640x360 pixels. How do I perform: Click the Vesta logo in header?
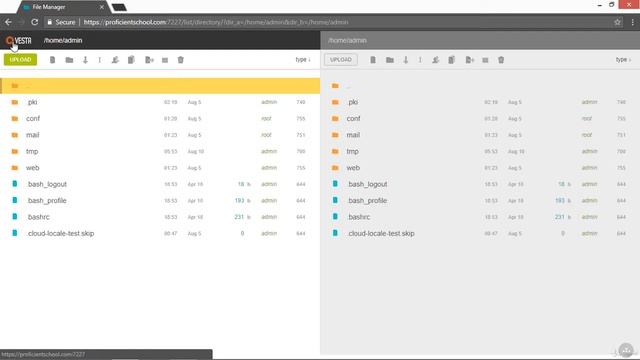(19, 40)
